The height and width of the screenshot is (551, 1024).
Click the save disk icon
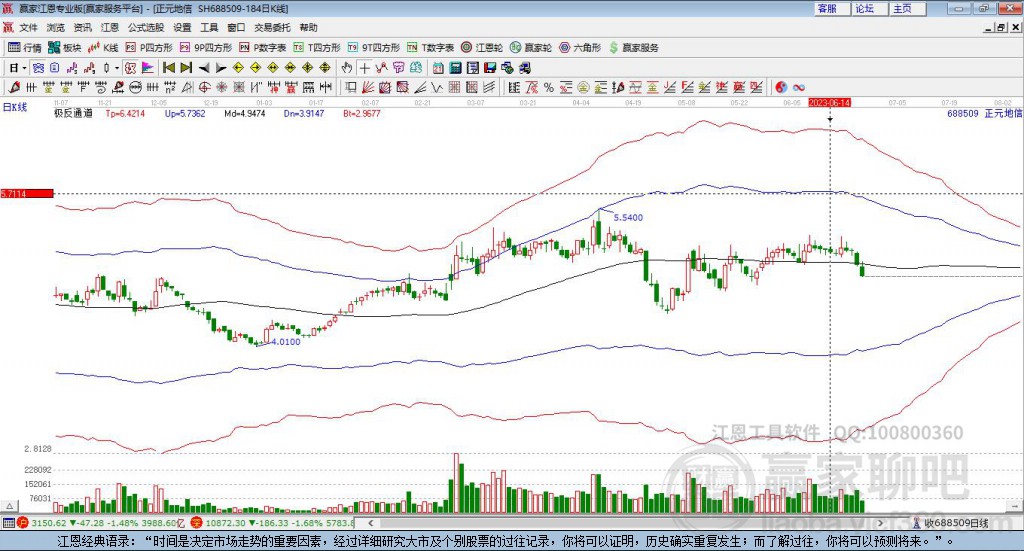point(490,68)
